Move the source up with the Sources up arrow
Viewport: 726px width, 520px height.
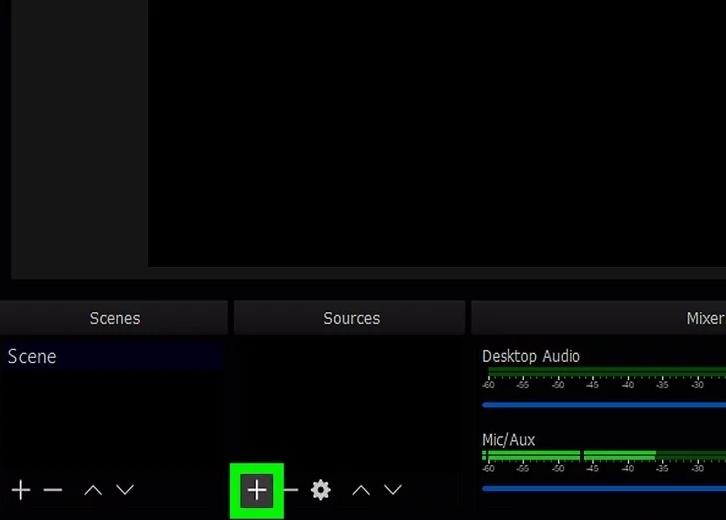click(361, 490)
